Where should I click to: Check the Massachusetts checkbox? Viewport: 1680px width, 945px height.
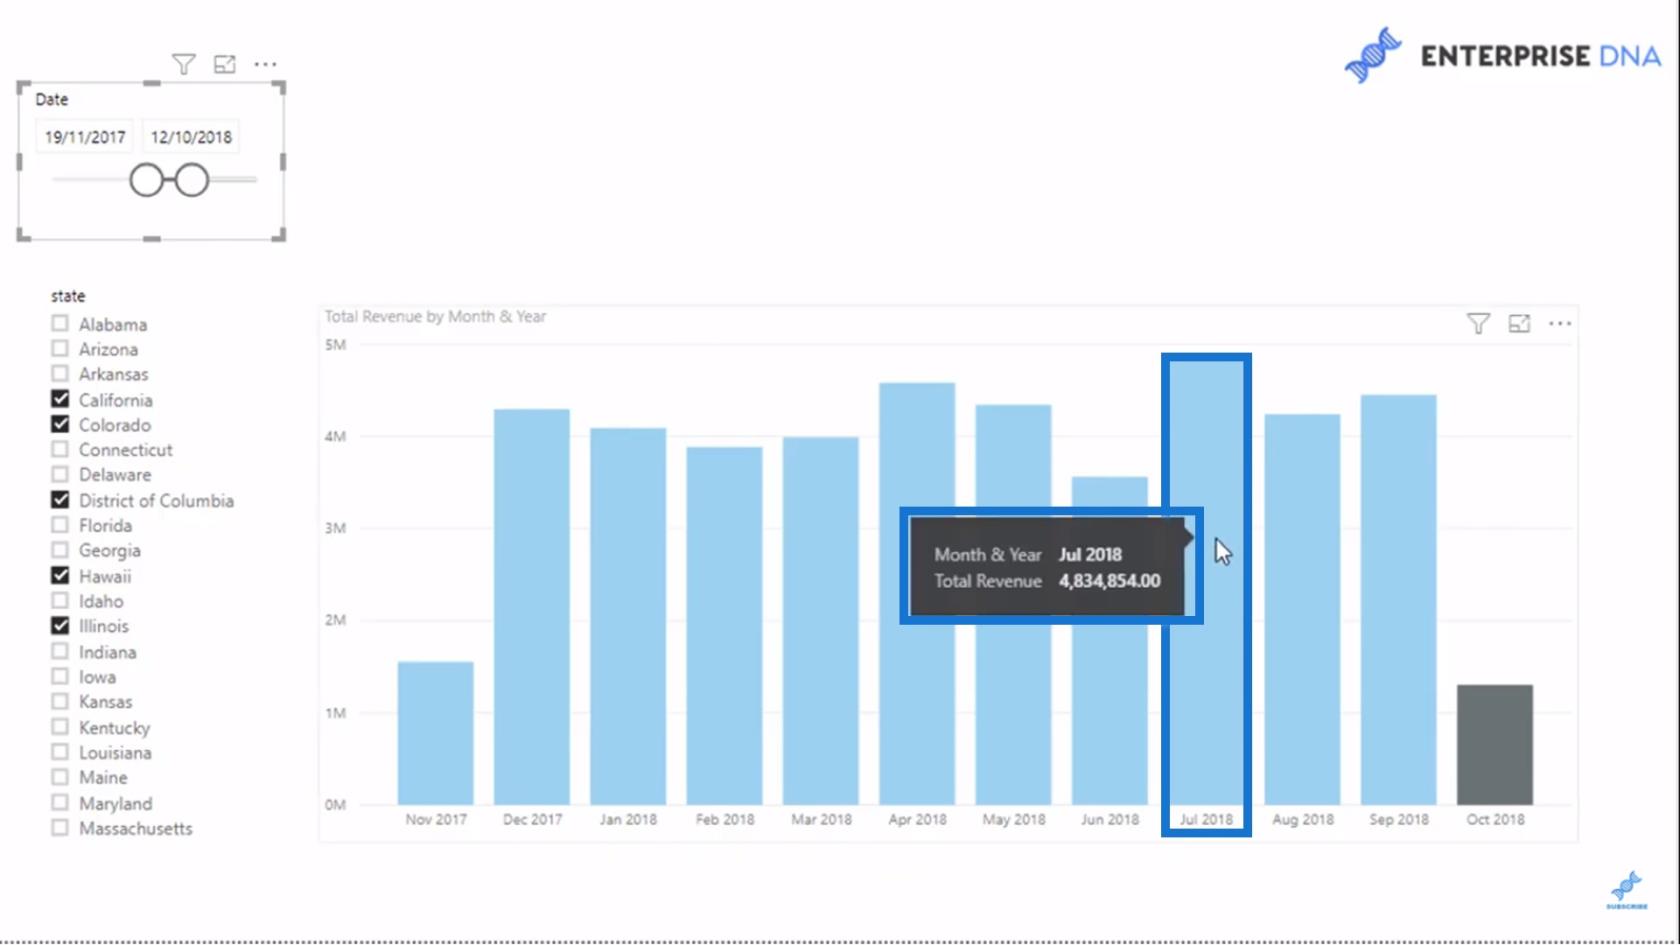click(x=60, y=828)
